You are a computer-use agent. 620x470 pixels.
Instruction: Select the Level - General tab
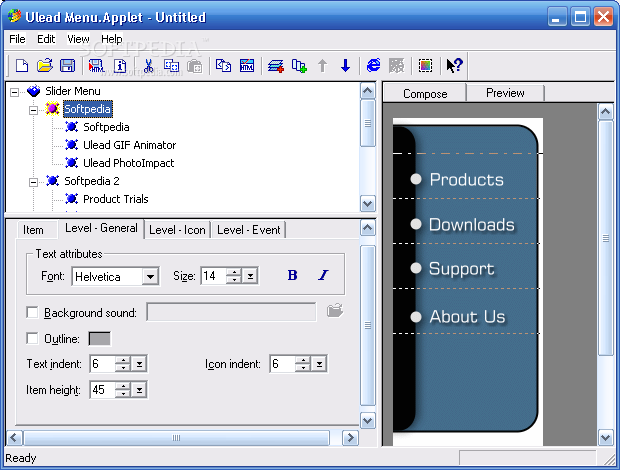(101, 228)
